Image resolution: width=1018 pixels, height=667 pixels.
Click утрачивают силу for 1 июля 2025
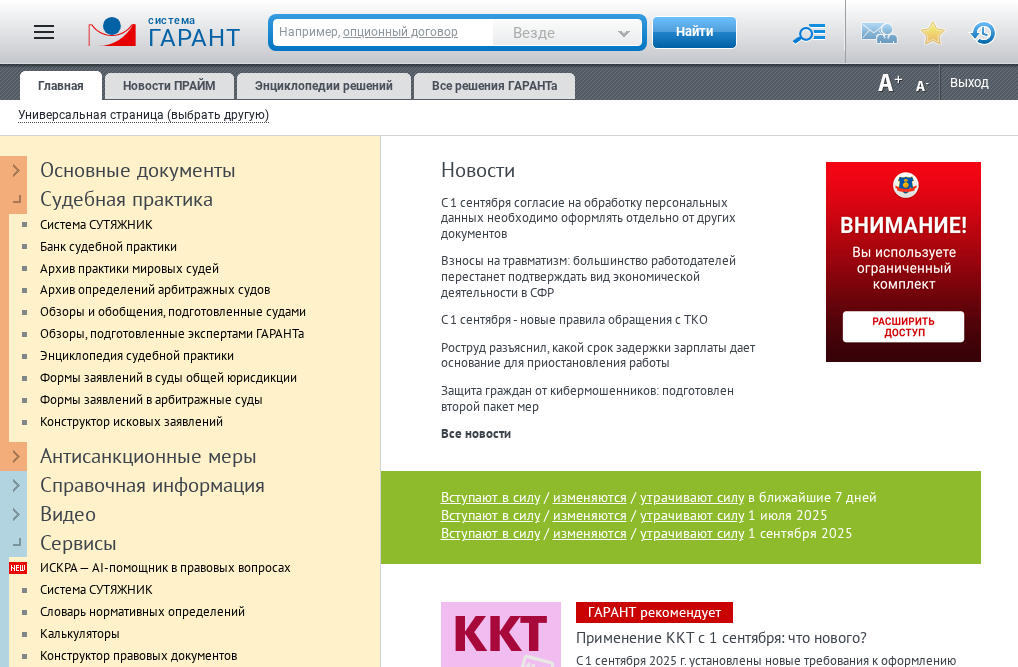(692, 516)
